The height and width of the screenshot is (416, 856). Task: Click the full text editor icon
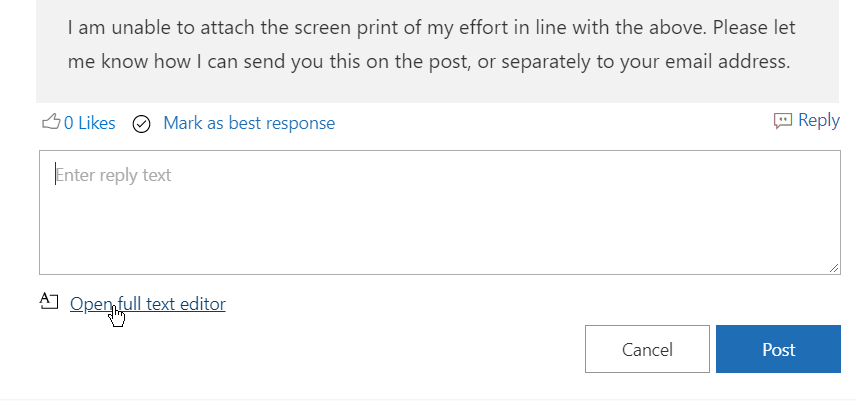click(x=49, y=301)
